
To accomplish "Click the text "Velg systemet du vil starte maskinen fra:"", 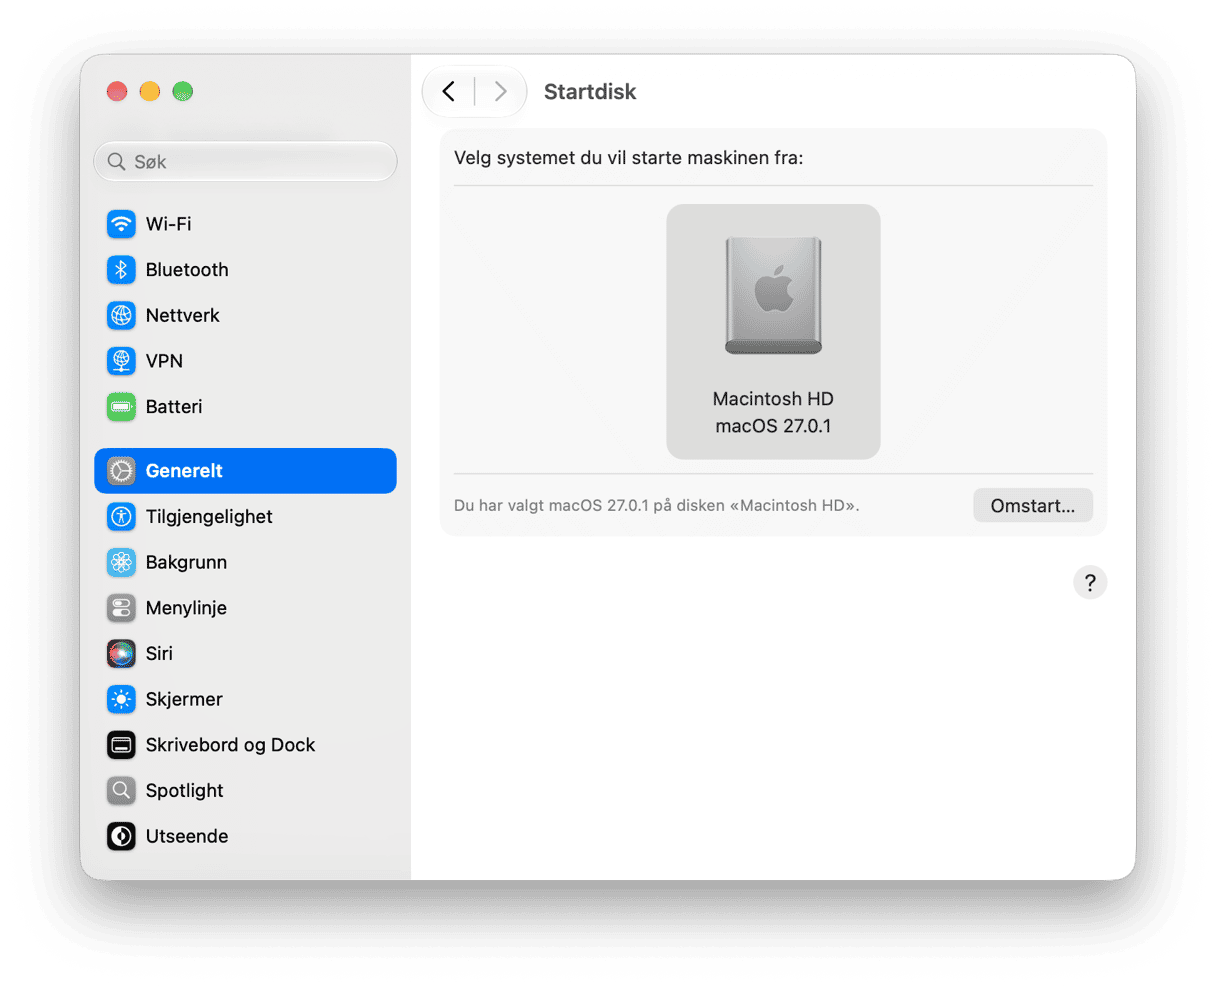I will click(629, 158).
